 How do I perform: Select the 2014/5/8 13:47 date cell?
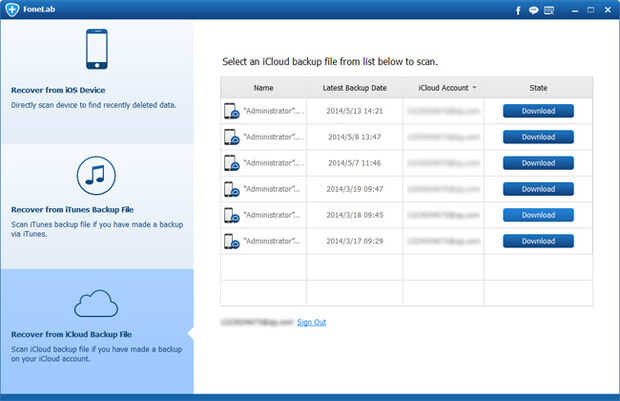click(355, 137)
